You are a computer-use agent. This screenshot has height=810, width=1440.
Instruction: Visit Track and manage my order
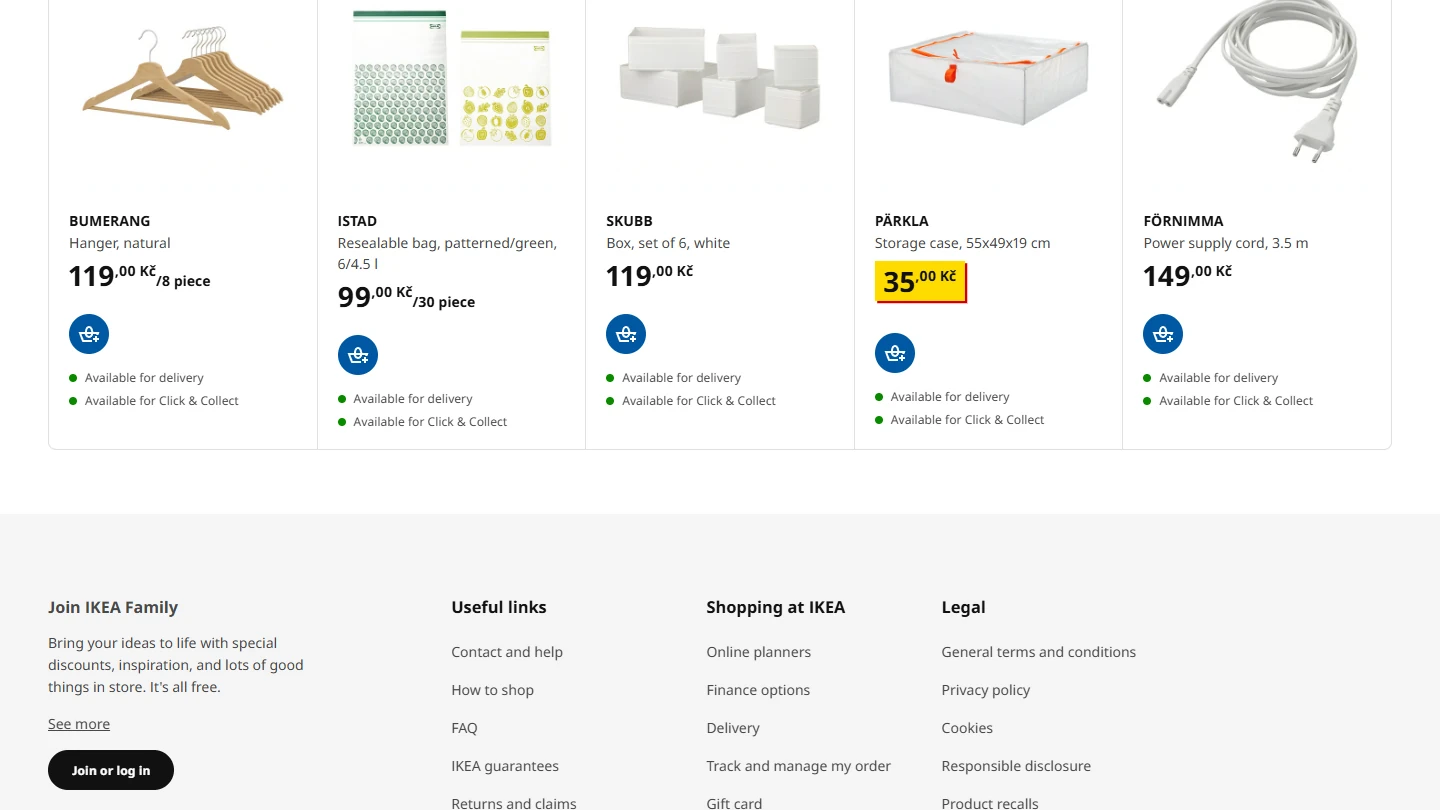[798, 766]
